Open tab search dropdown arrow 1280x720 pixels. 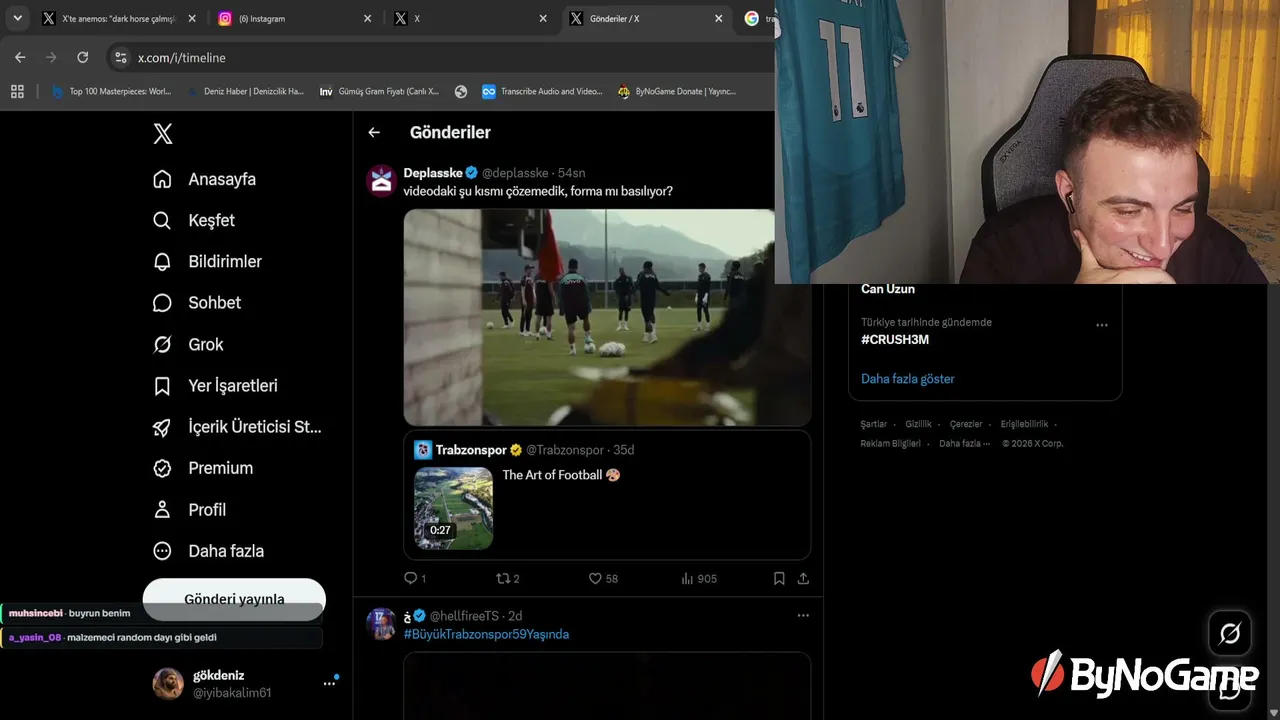pyautogui.click(x=17, y=18)
